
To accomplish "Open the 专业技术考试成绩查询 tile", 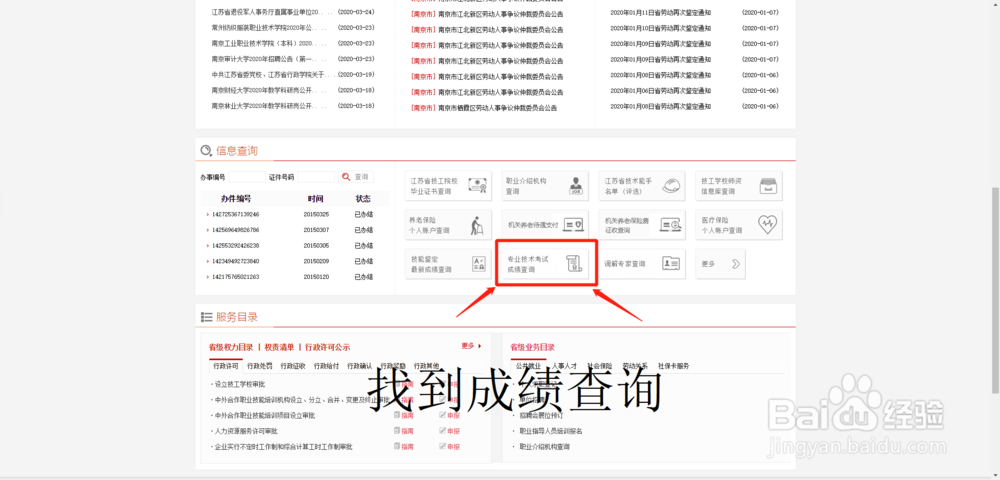I will pyautogui.click(x=546, y=263).
